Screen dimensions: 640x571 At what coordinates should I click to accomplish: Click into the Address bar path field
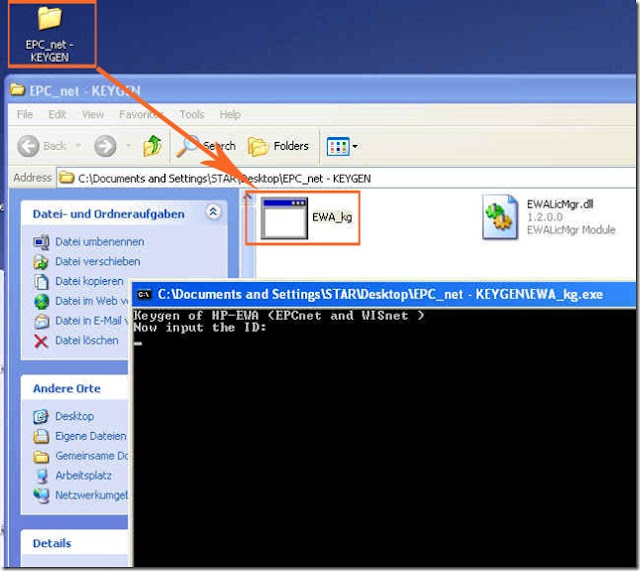click(345, 178)
